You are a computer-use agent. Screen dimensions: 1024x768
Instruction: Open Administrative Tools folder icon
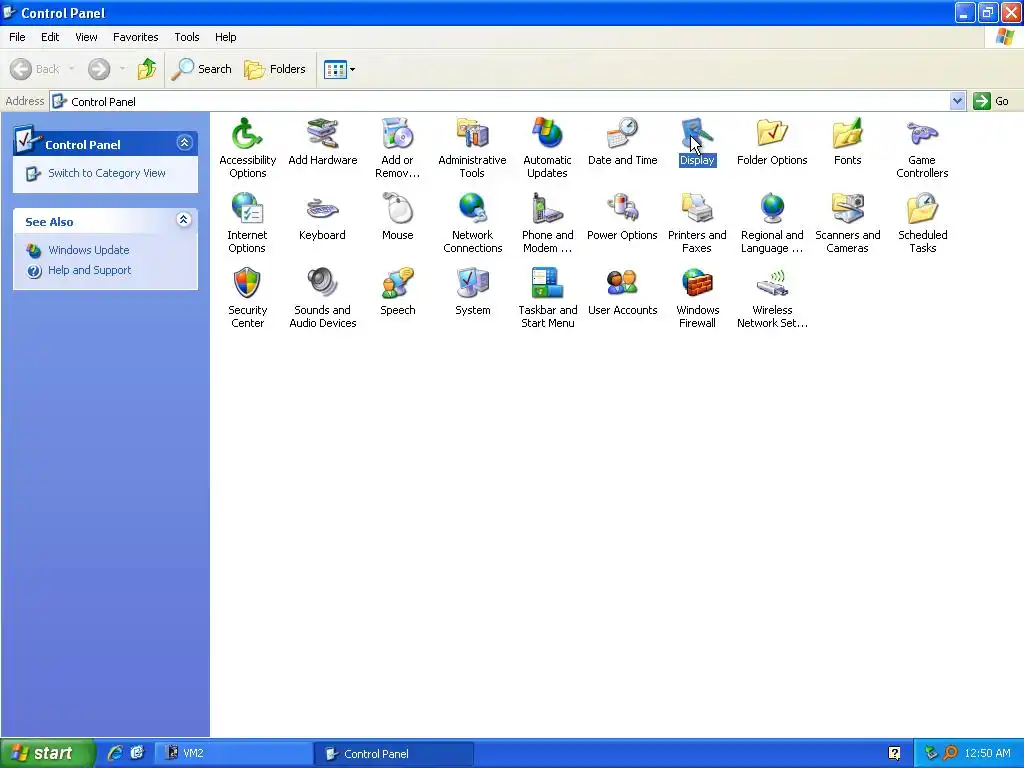tap(472, 148)
